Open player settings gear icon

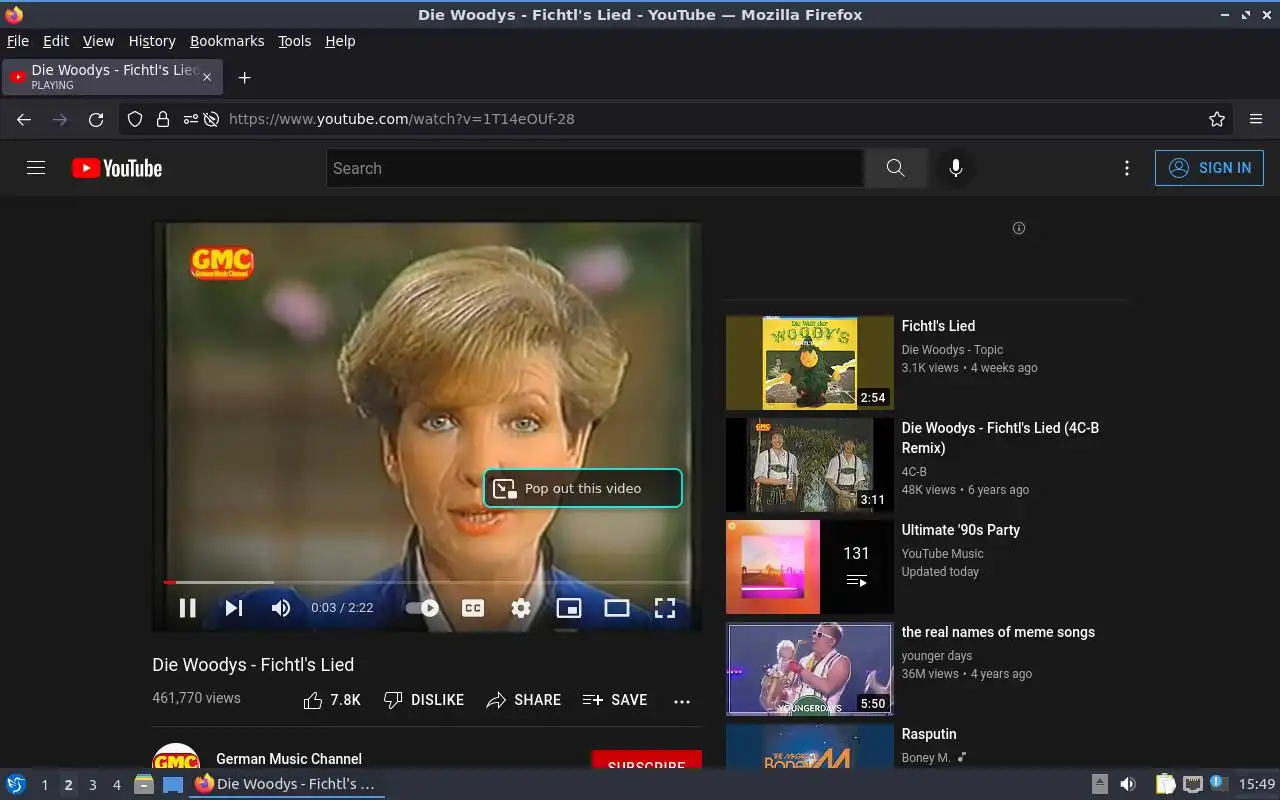click(x=521, y=608)
